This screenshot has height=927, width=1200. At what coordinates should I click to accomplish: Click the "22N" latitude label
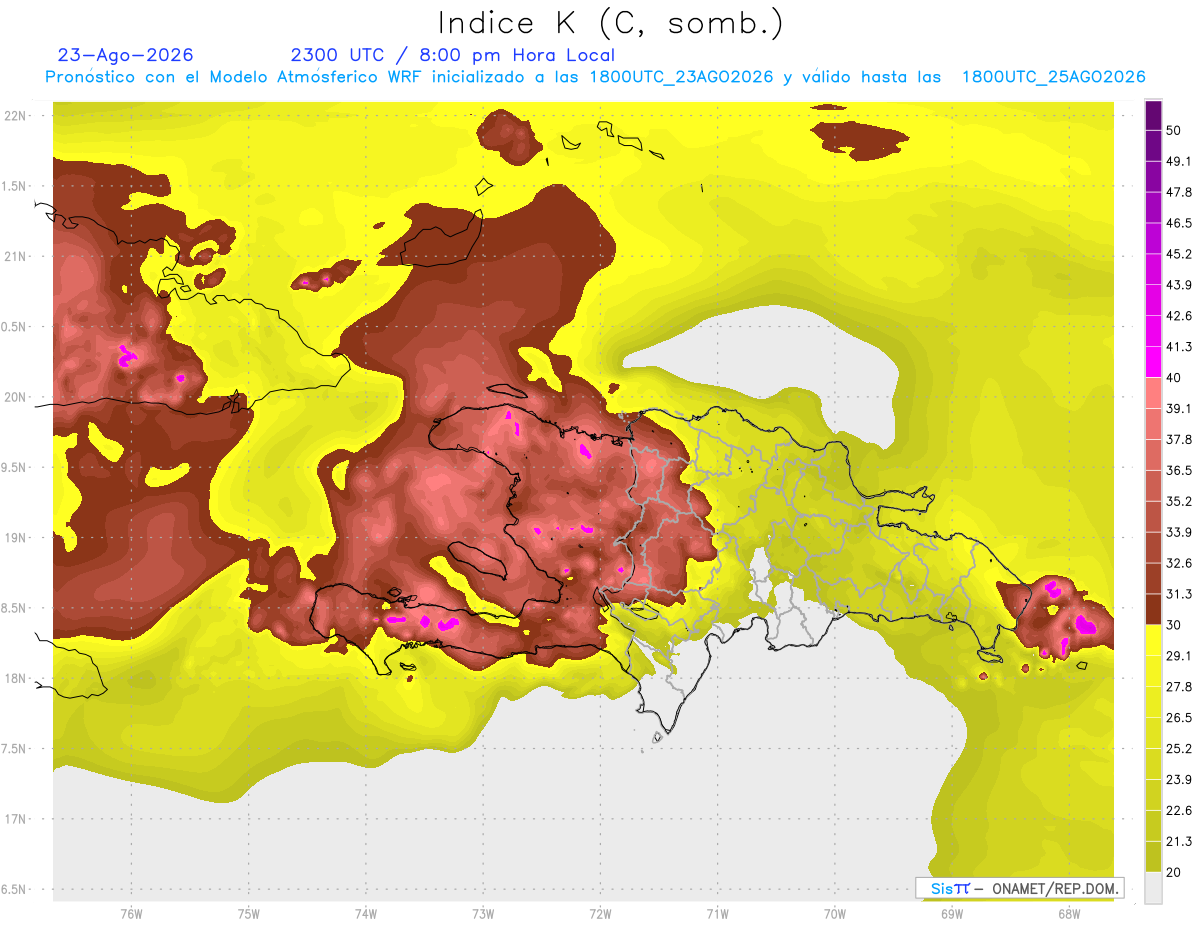[x=16, y=116]
